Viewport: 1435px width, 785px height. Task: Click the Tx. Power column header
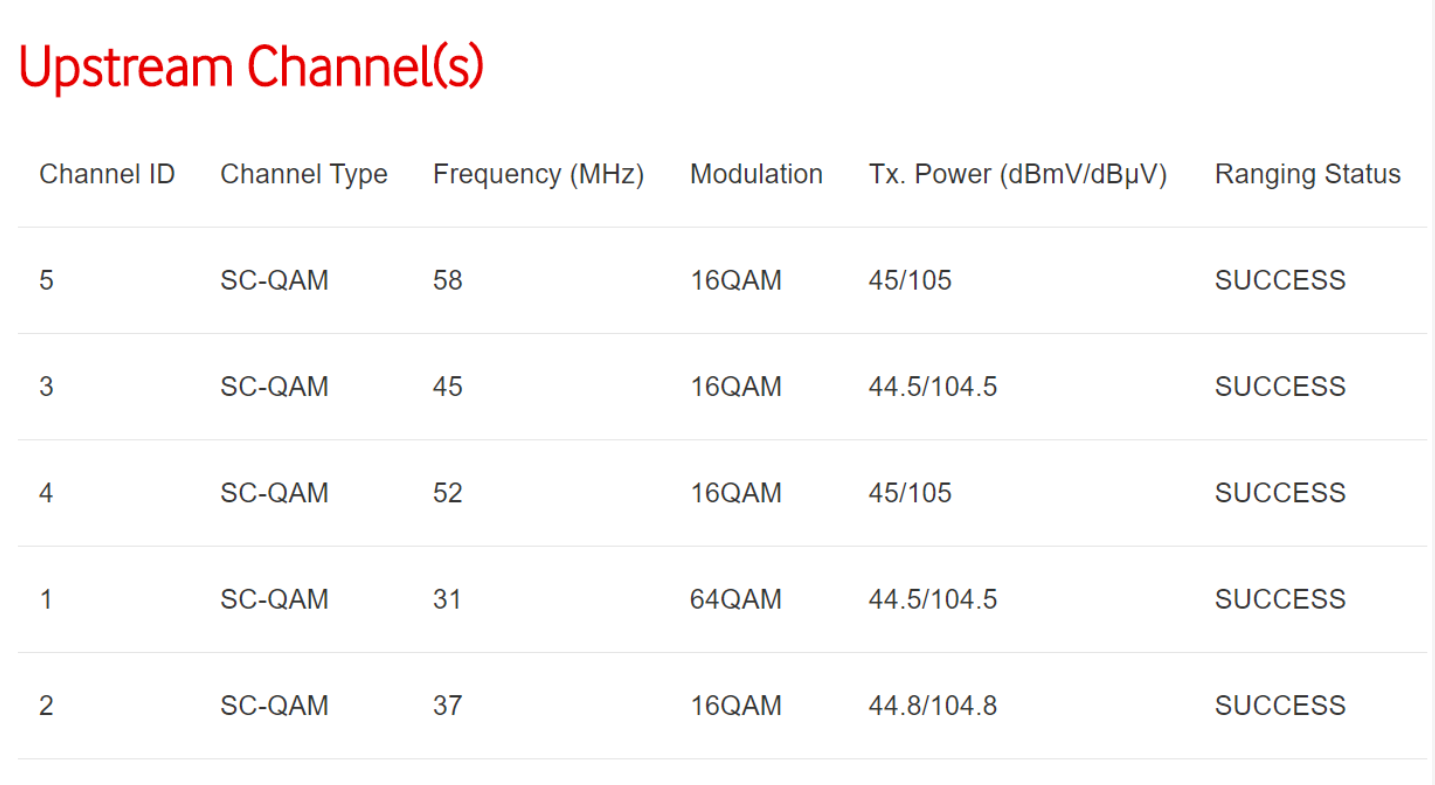point(1018,174)
